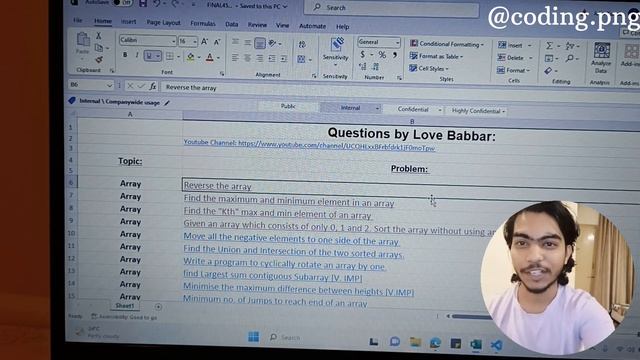
Task: Apply the fill color bucket
Action: pyautogui.click(x=190, y=57)
